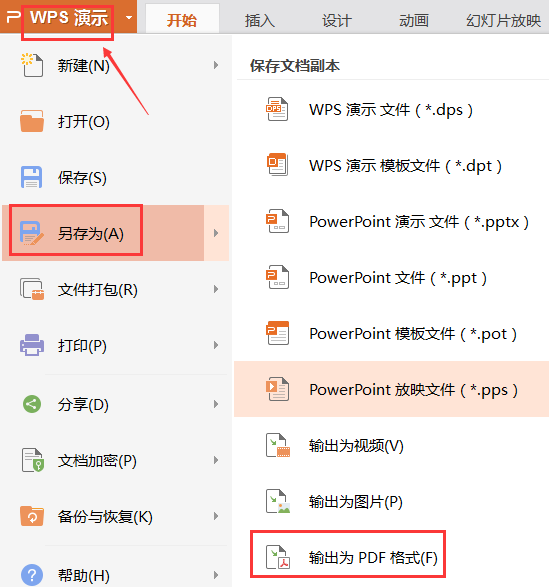The width and height of the screenshot is (549, 587).
Task: Select 文件打包(R) menu item
Action: pyautogui.click(x=116, y=289)
